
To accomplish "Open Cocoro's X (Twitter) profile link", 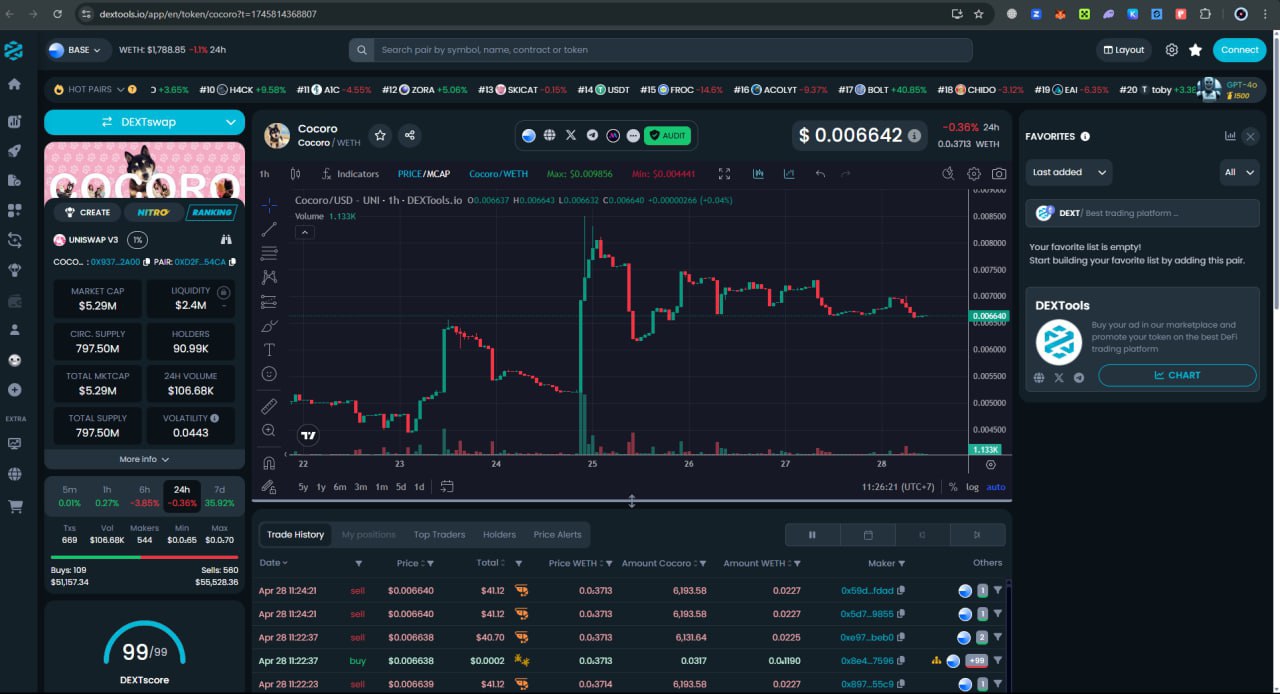I will click(571, 135).
